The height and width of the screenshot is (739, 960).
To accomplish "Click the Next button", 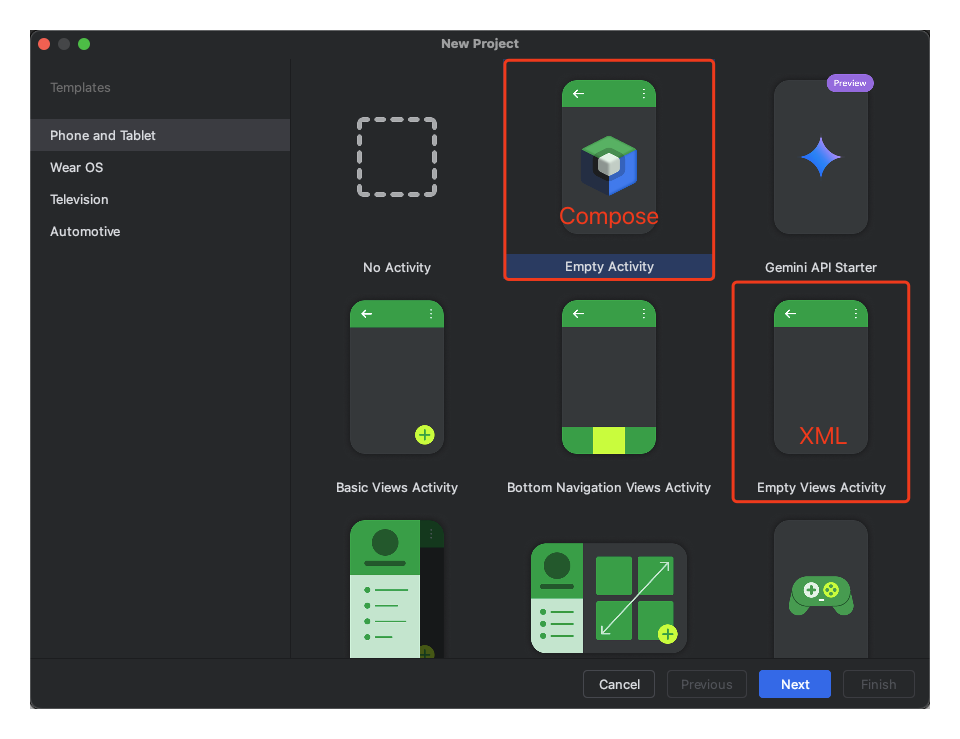I will pos(795,684).
